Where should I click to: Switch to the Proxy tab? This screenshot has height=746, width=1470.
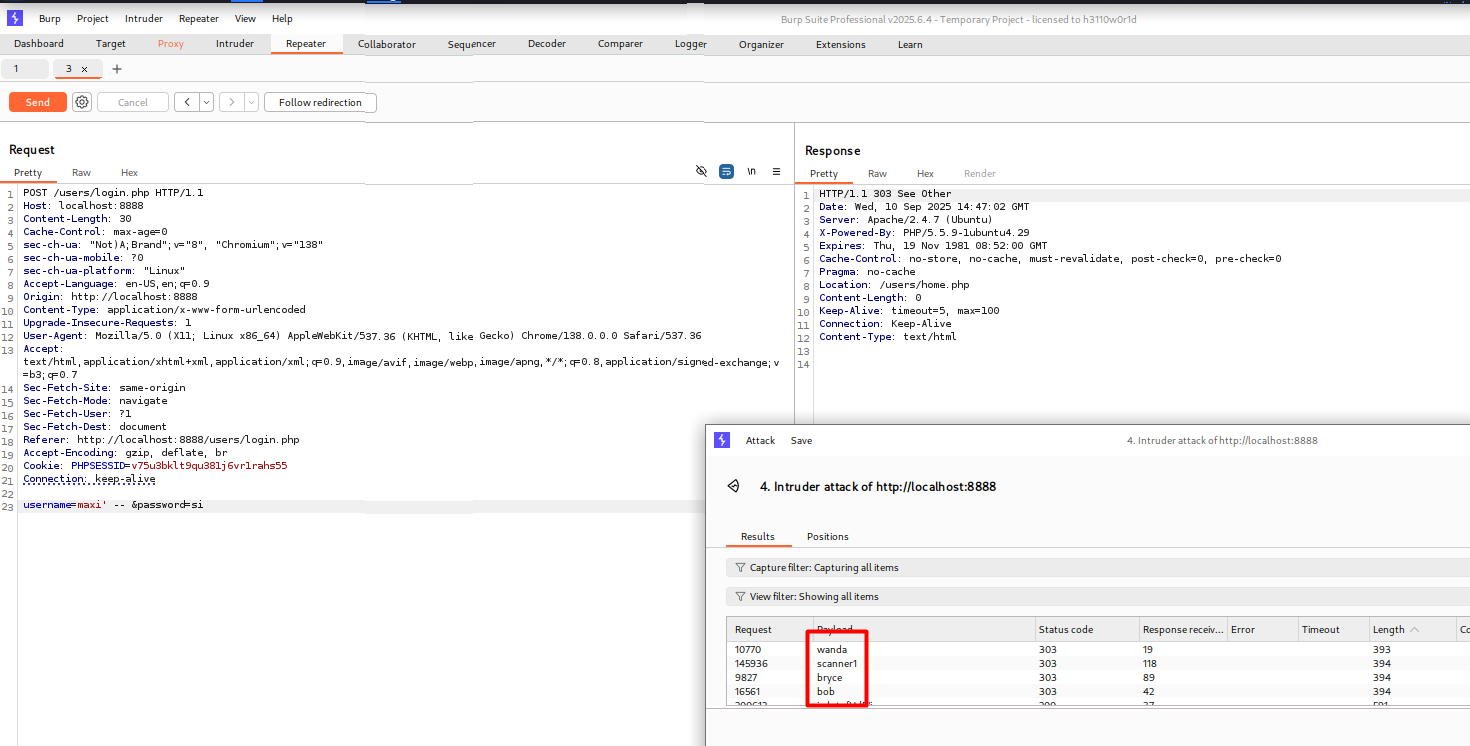click(171, 44)
